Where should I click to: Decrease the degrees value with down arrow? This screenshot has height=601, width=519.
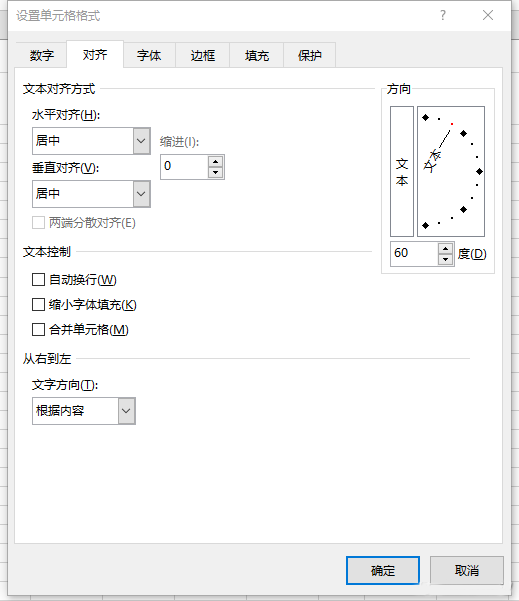(445, 259)
